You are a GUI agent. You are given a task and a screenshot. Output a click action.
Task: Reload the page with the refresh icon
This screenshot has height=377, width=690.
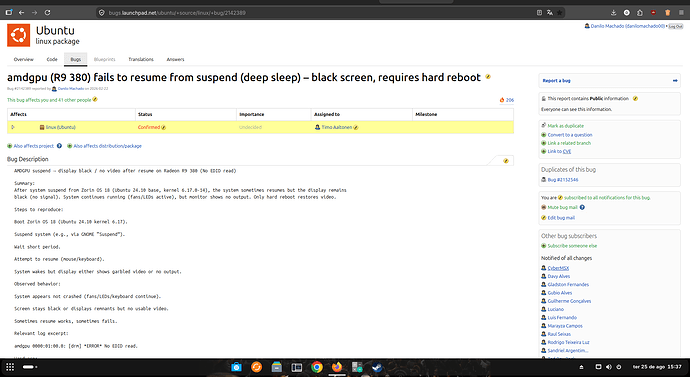[x=48, y=13]
